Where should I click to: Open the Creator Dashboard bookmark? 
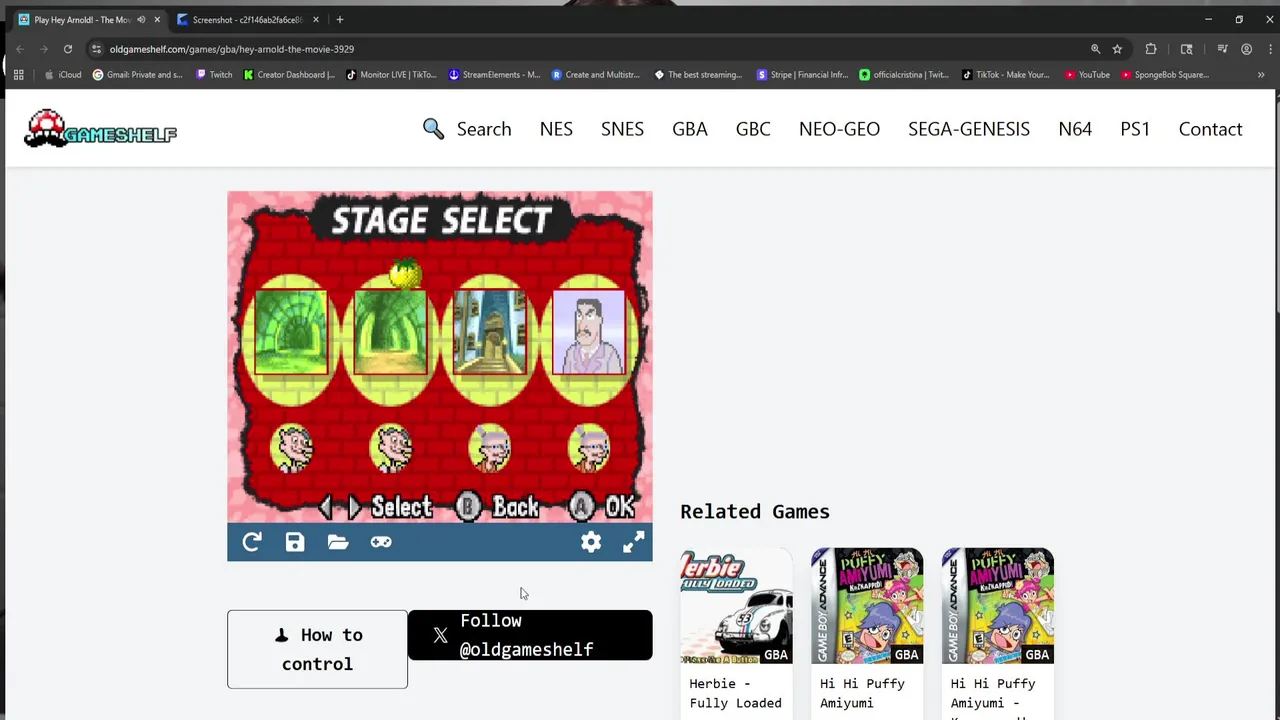(289, 75)
